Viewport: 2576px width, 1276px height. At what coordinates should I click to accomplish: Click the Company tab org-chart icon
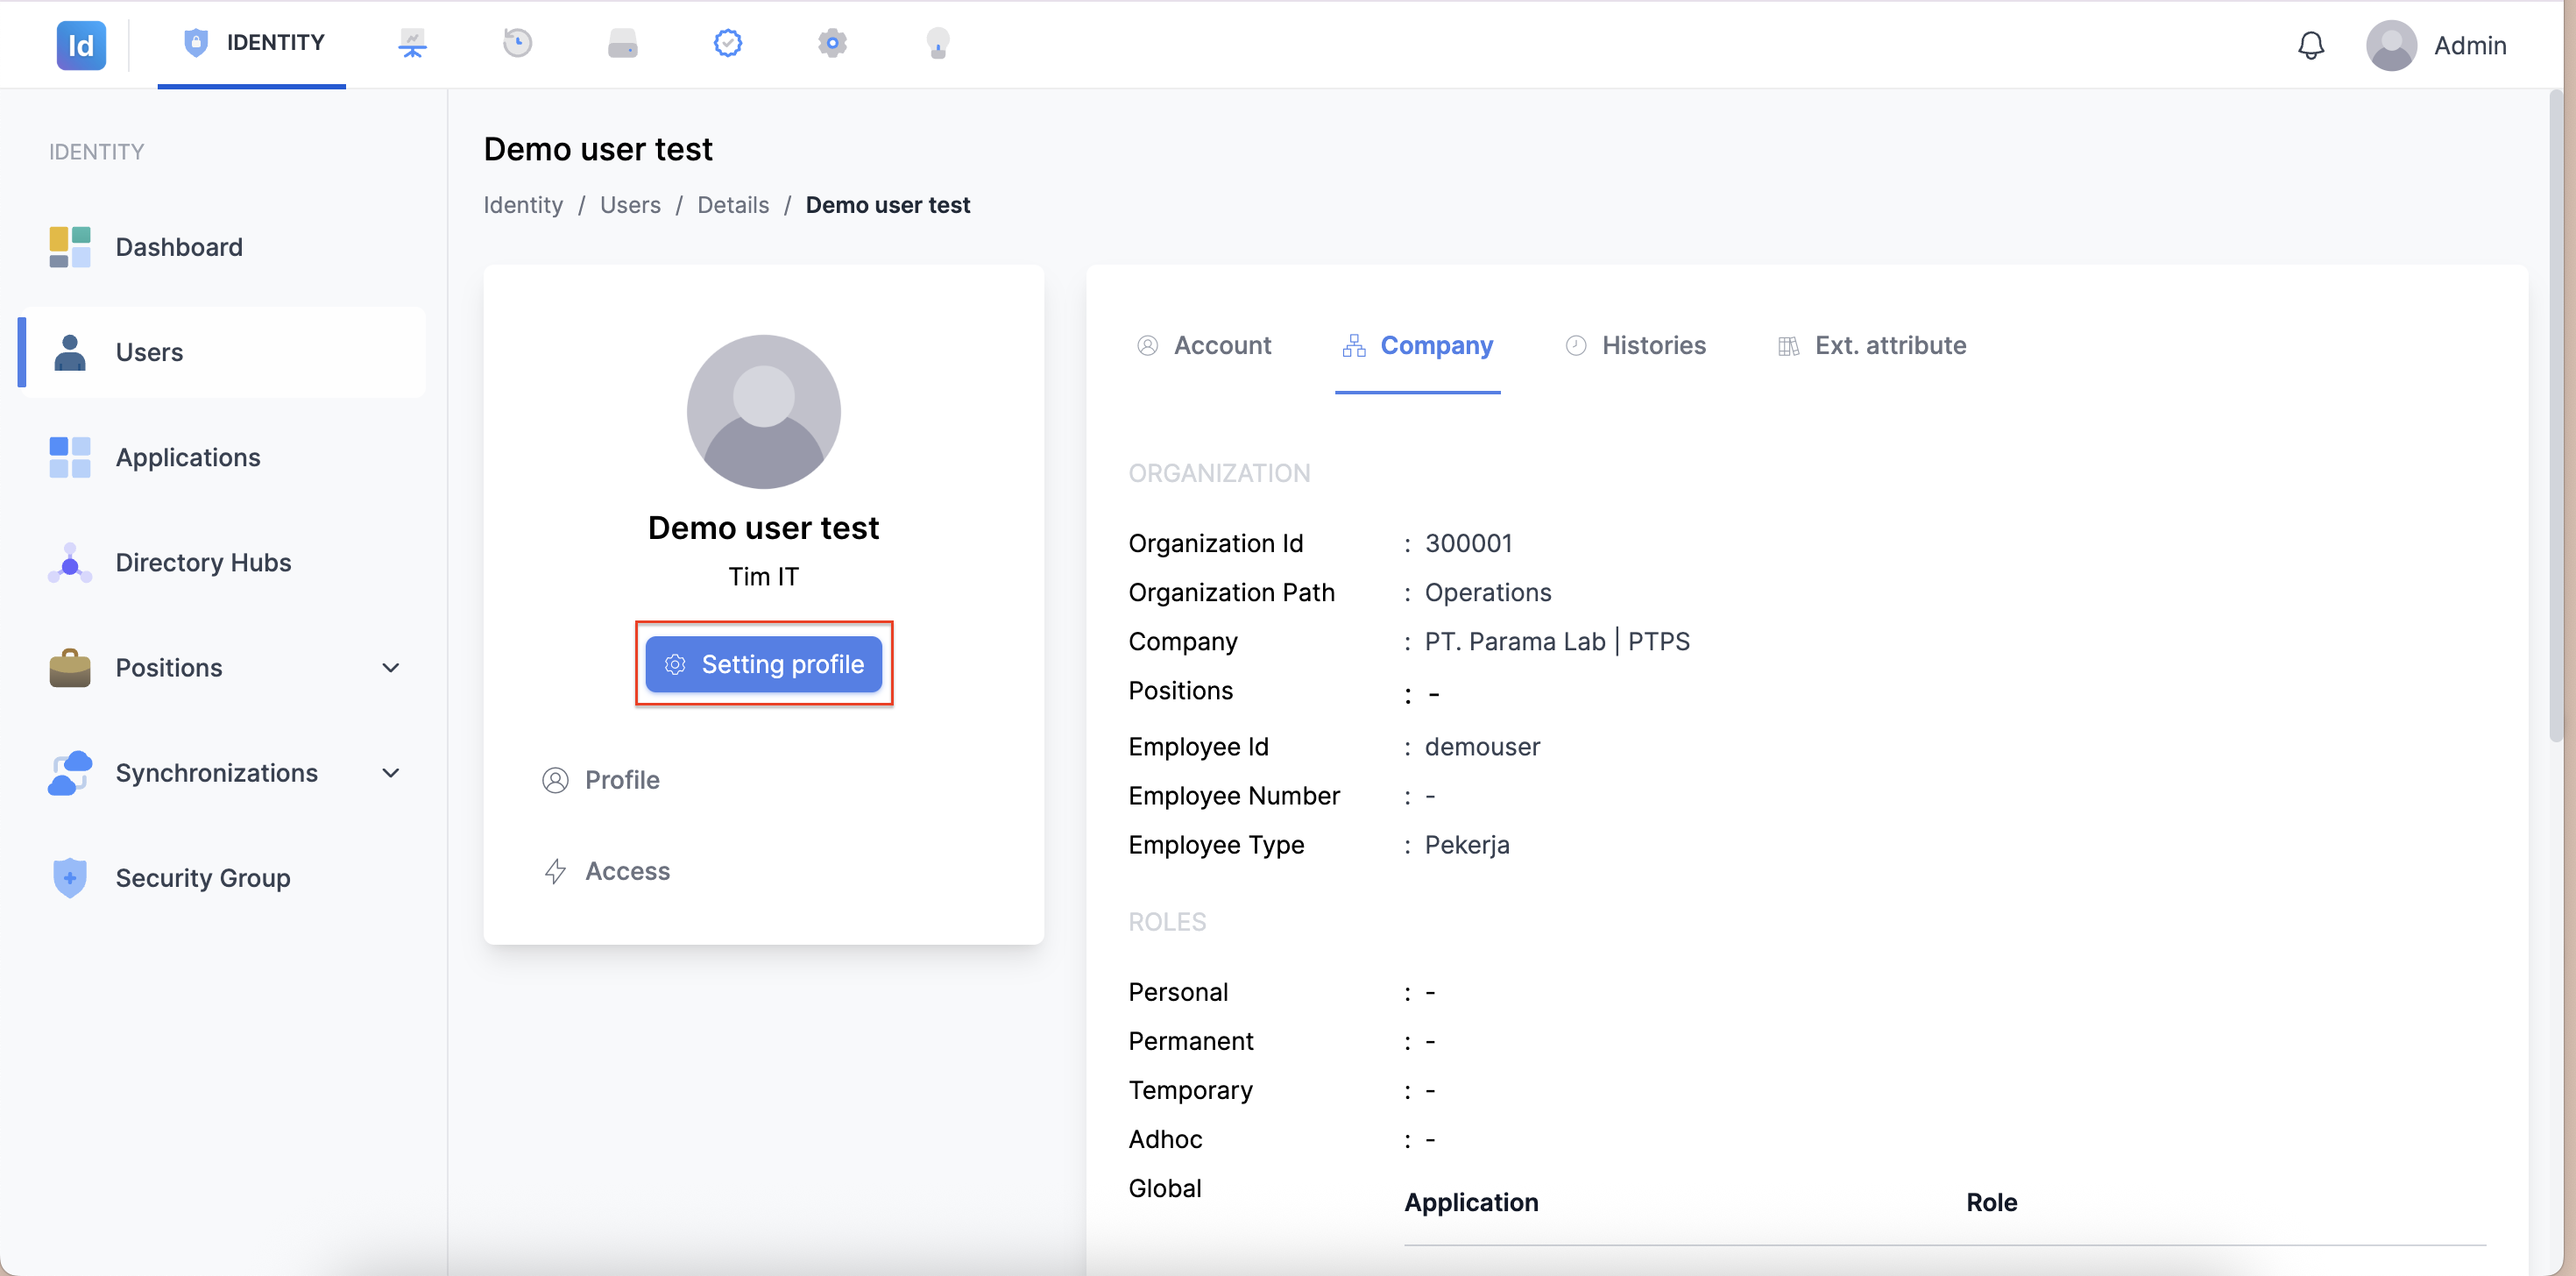pos(1354,345)
